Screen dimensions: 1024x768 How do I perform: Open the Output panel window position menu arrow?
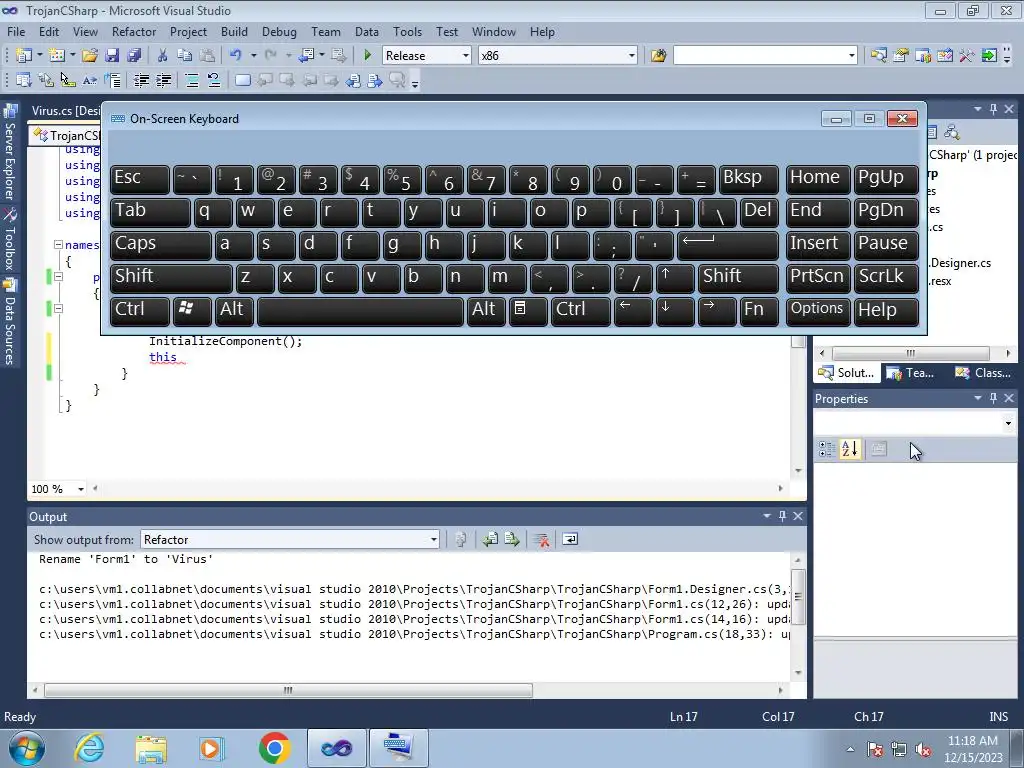767,516
